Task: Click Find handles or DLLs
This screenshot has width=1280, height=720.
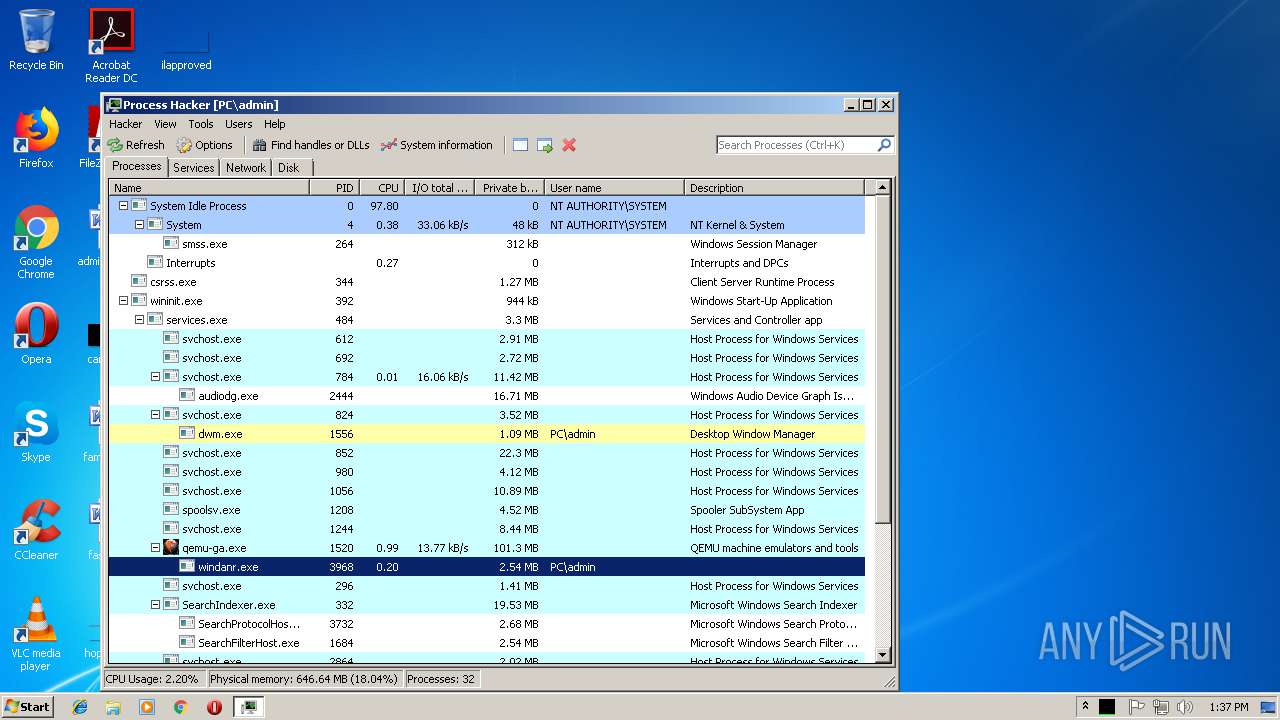Action: pos(311,145)
